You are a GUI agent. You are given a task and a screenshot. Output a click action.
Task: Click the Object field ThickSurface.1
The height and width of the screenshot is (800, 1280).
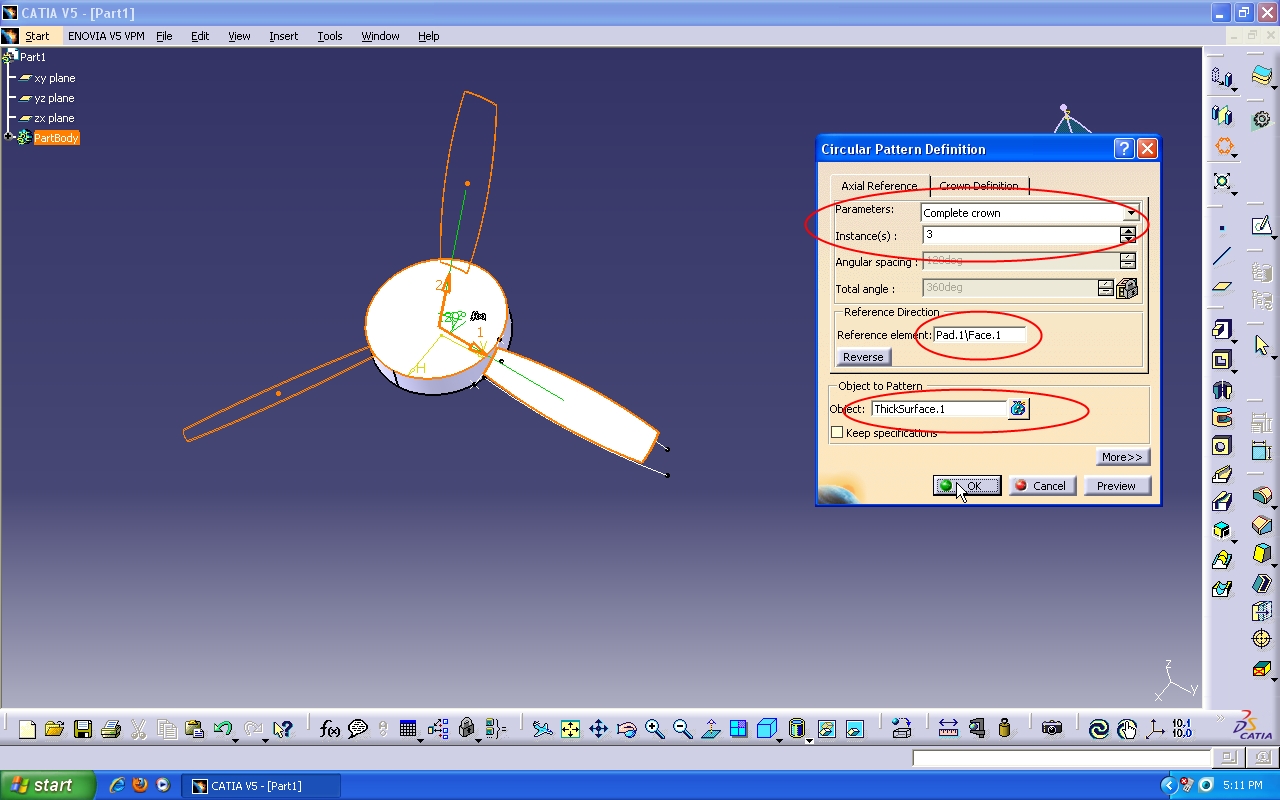[938, 409]
